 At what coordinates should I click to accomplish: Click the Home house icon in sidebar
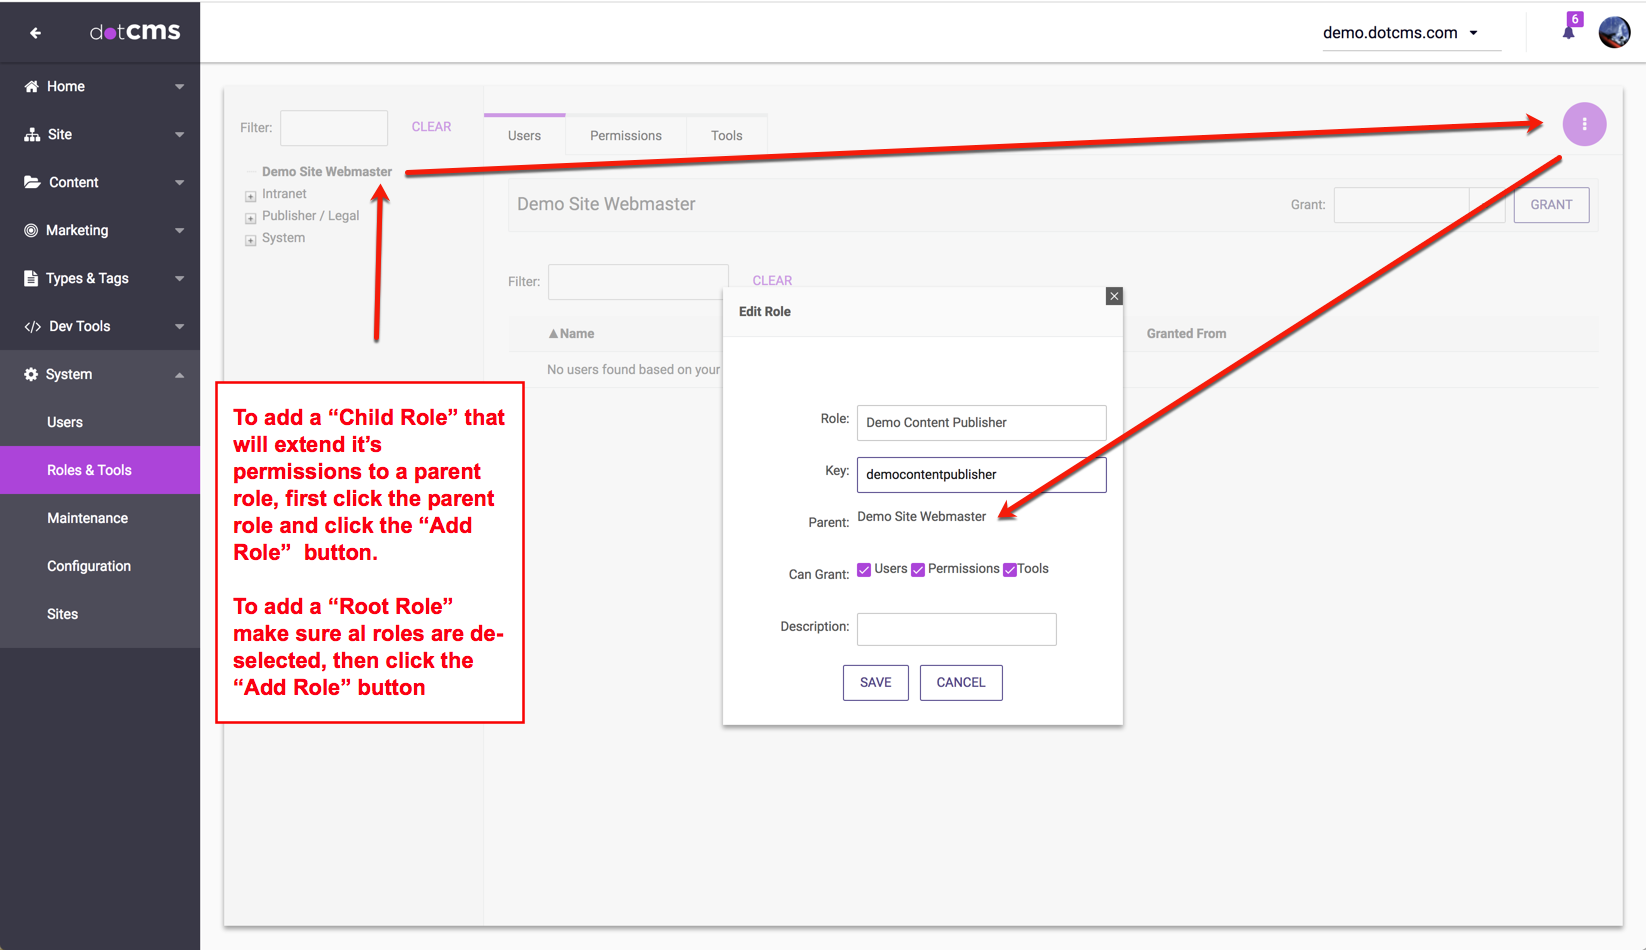(31, 87)
